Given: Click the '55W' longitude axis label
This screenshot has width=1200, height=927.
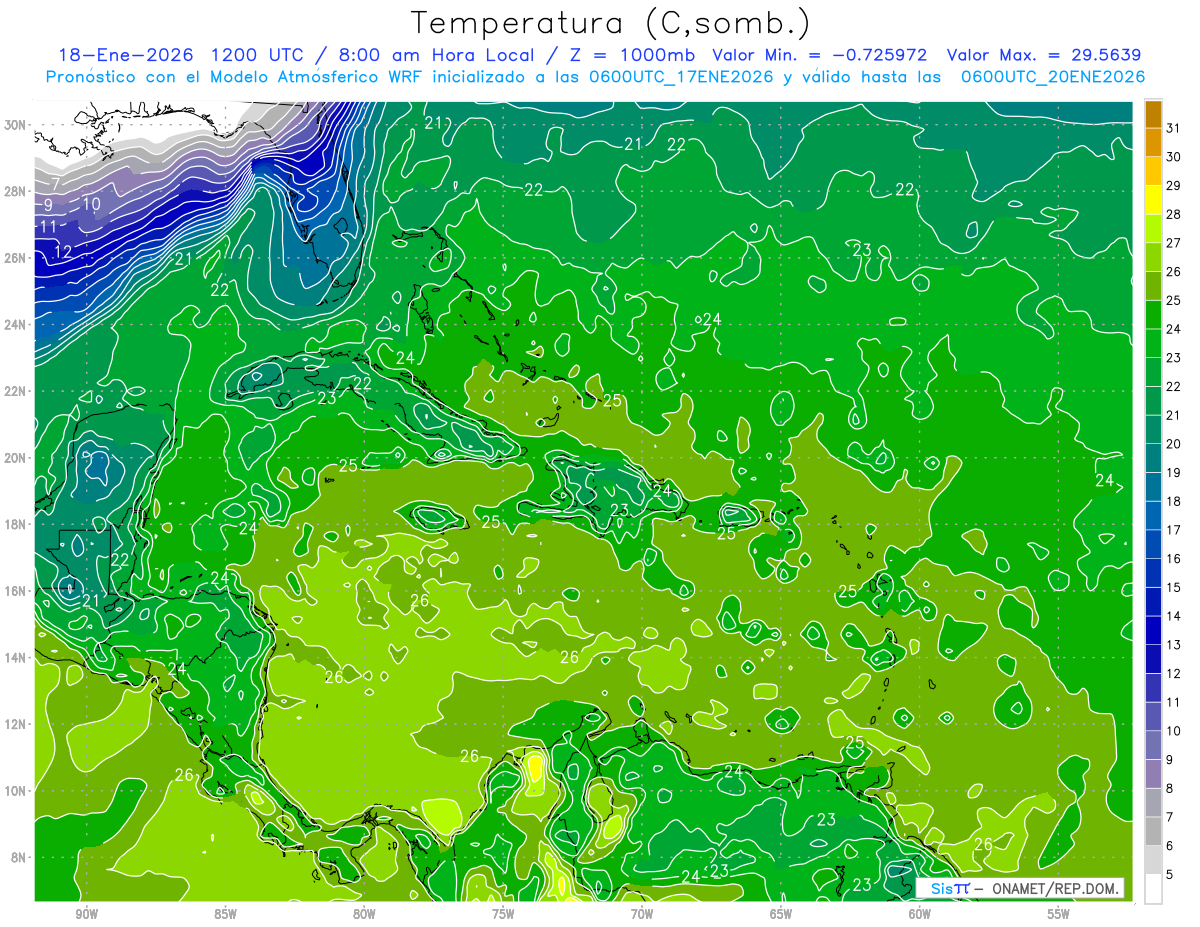Looking at the screenshot, I should (1059, 914).
